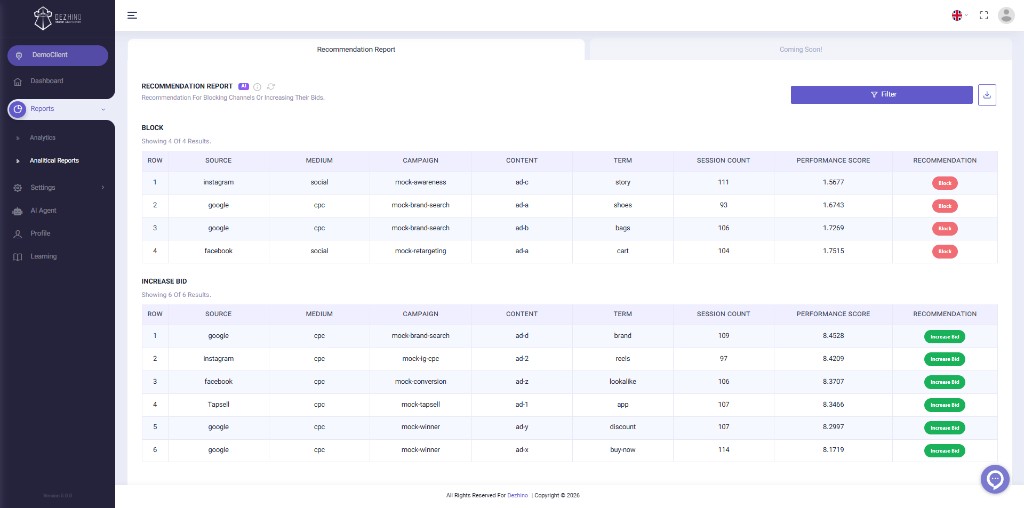The height and width of the screenshot is (508, 1024).
Task: Click the info icon beside report title
Action: click(x=257, y=86)
